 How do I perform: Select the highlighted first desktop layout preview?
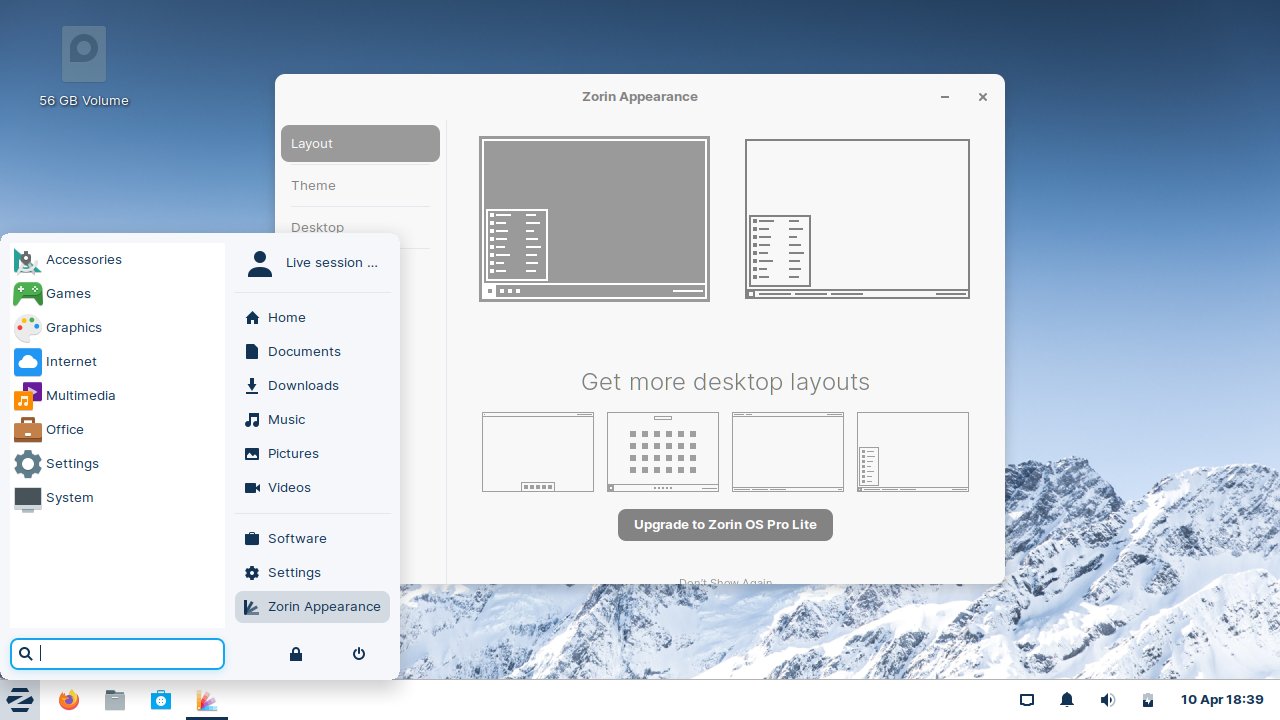[594, 218]
